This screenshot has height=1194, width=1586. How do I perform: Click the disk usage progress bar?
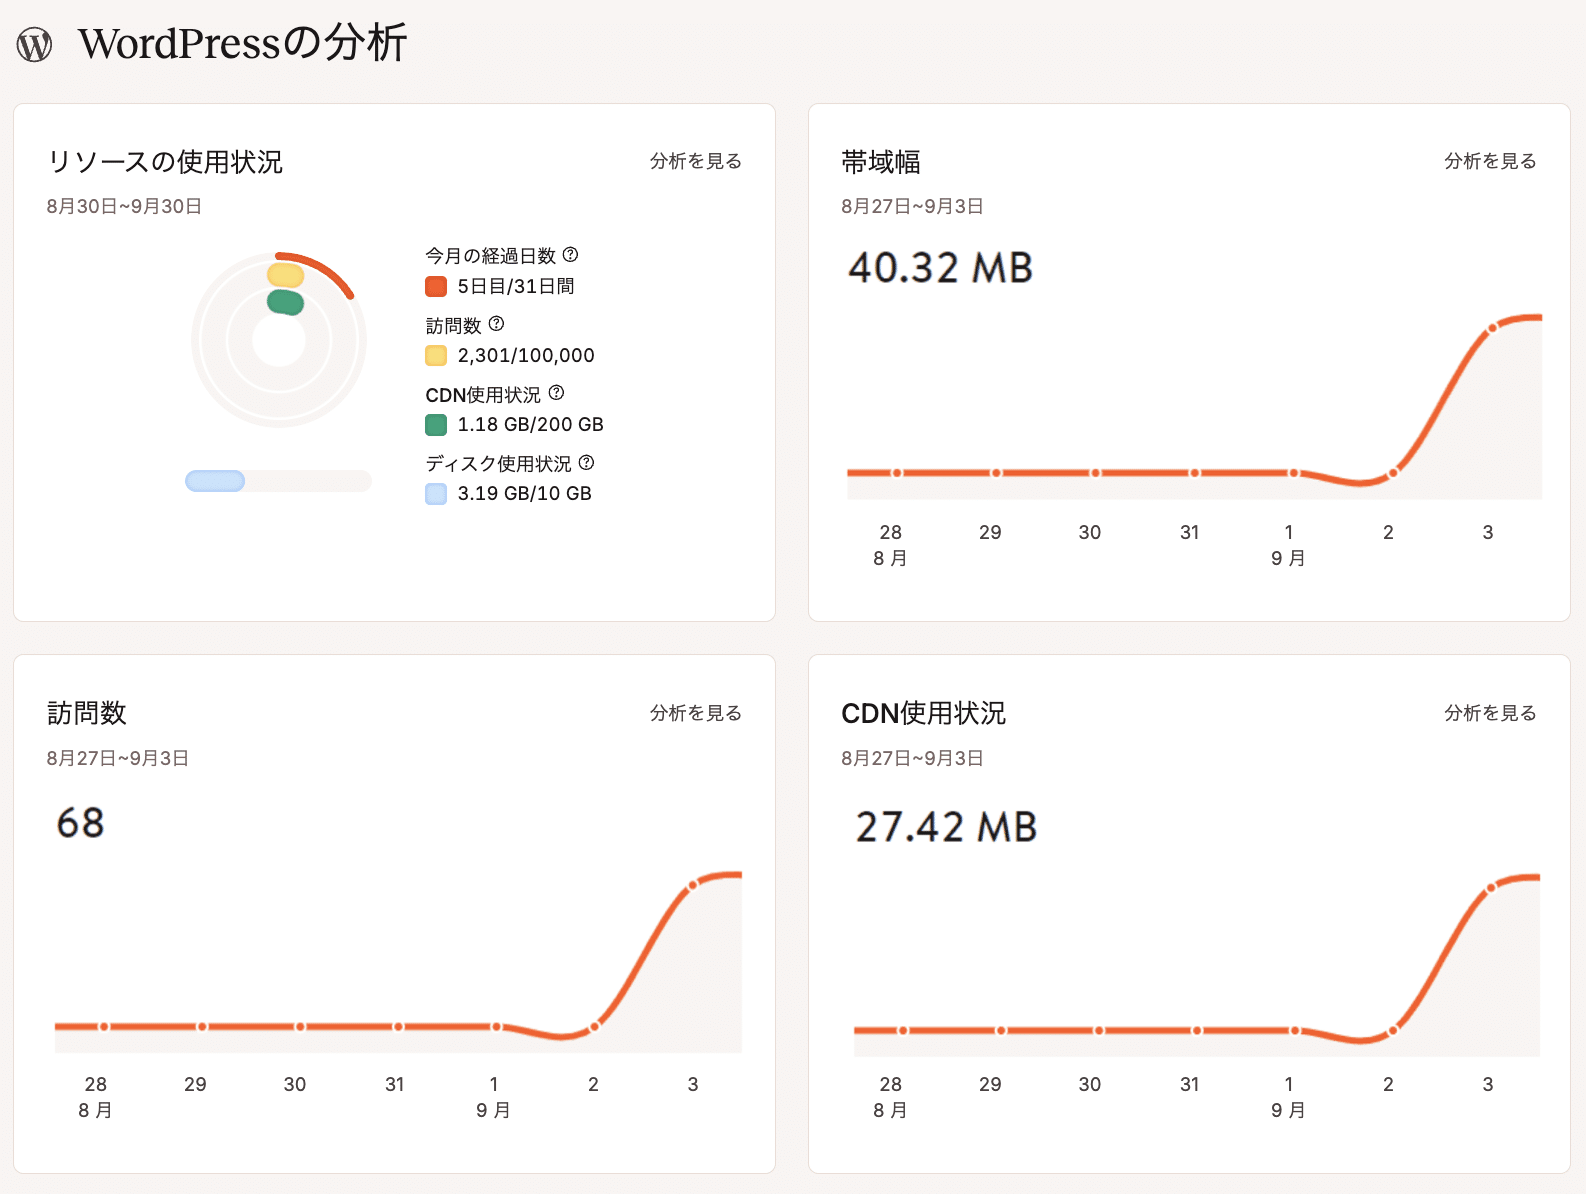coord(278,481)
